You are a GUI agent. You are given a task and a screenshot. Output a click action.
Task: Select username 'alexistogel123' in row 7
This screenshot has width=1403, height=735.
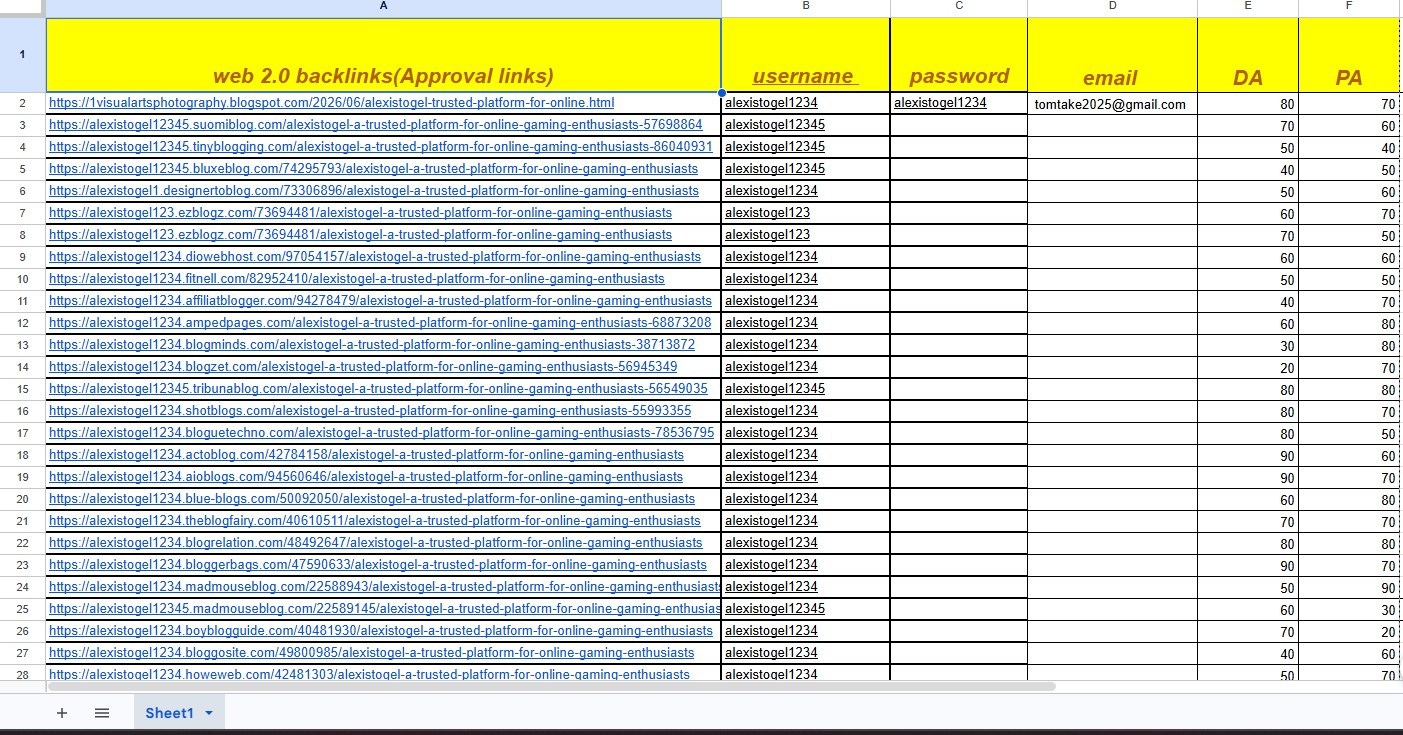tap(806, 213)
